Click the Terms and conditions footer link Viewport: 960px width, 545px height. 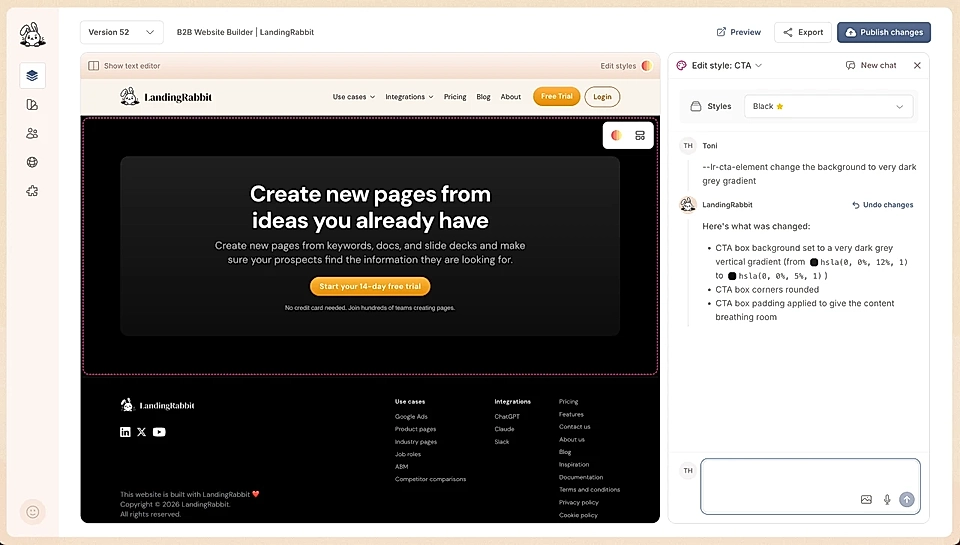tap(590, 489)
